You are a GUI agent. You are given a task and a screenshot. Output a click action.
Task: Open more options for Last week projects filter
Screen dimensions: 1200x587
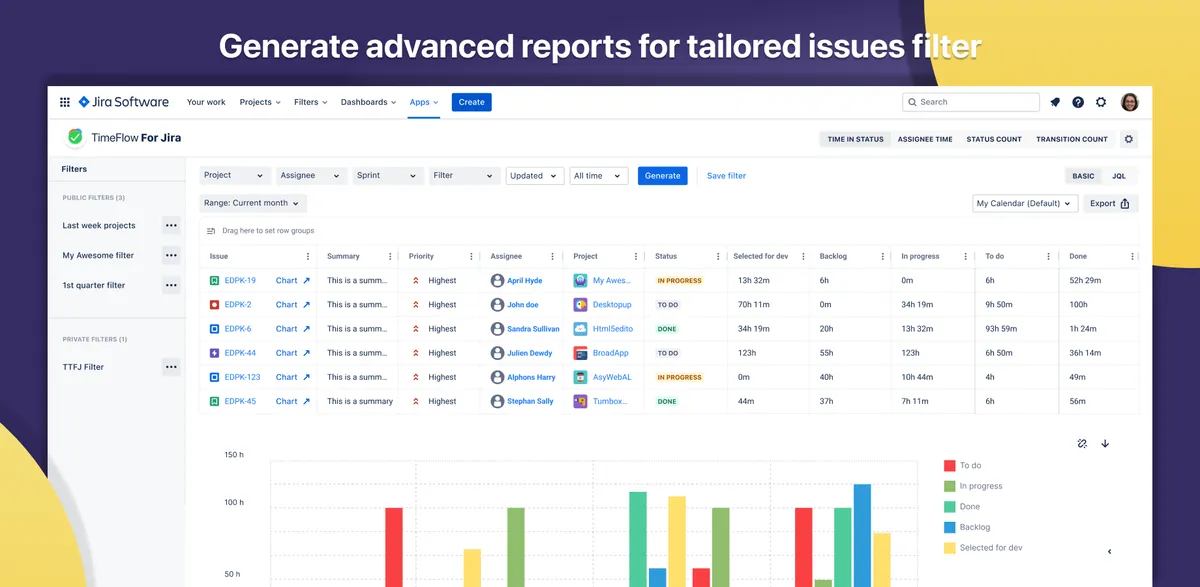pos(171,225)
